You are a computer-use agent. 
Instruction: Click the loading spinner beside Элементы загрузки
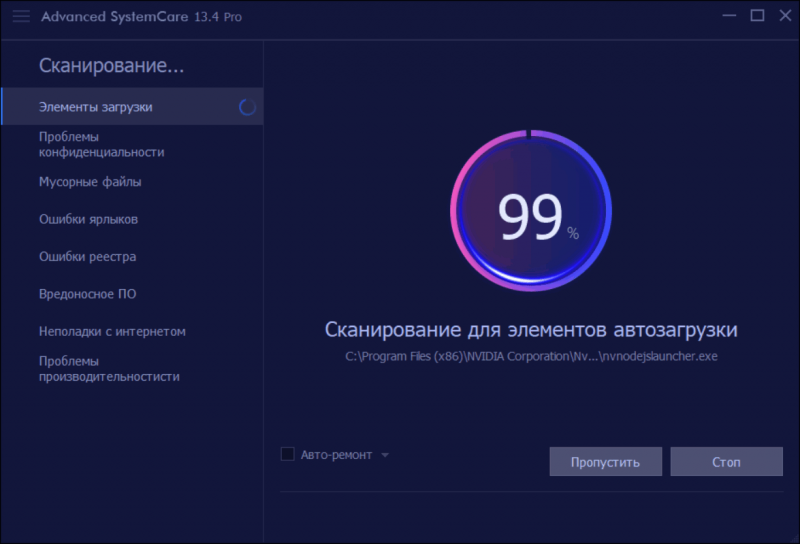pyautogui.click(x=247, y=107)
